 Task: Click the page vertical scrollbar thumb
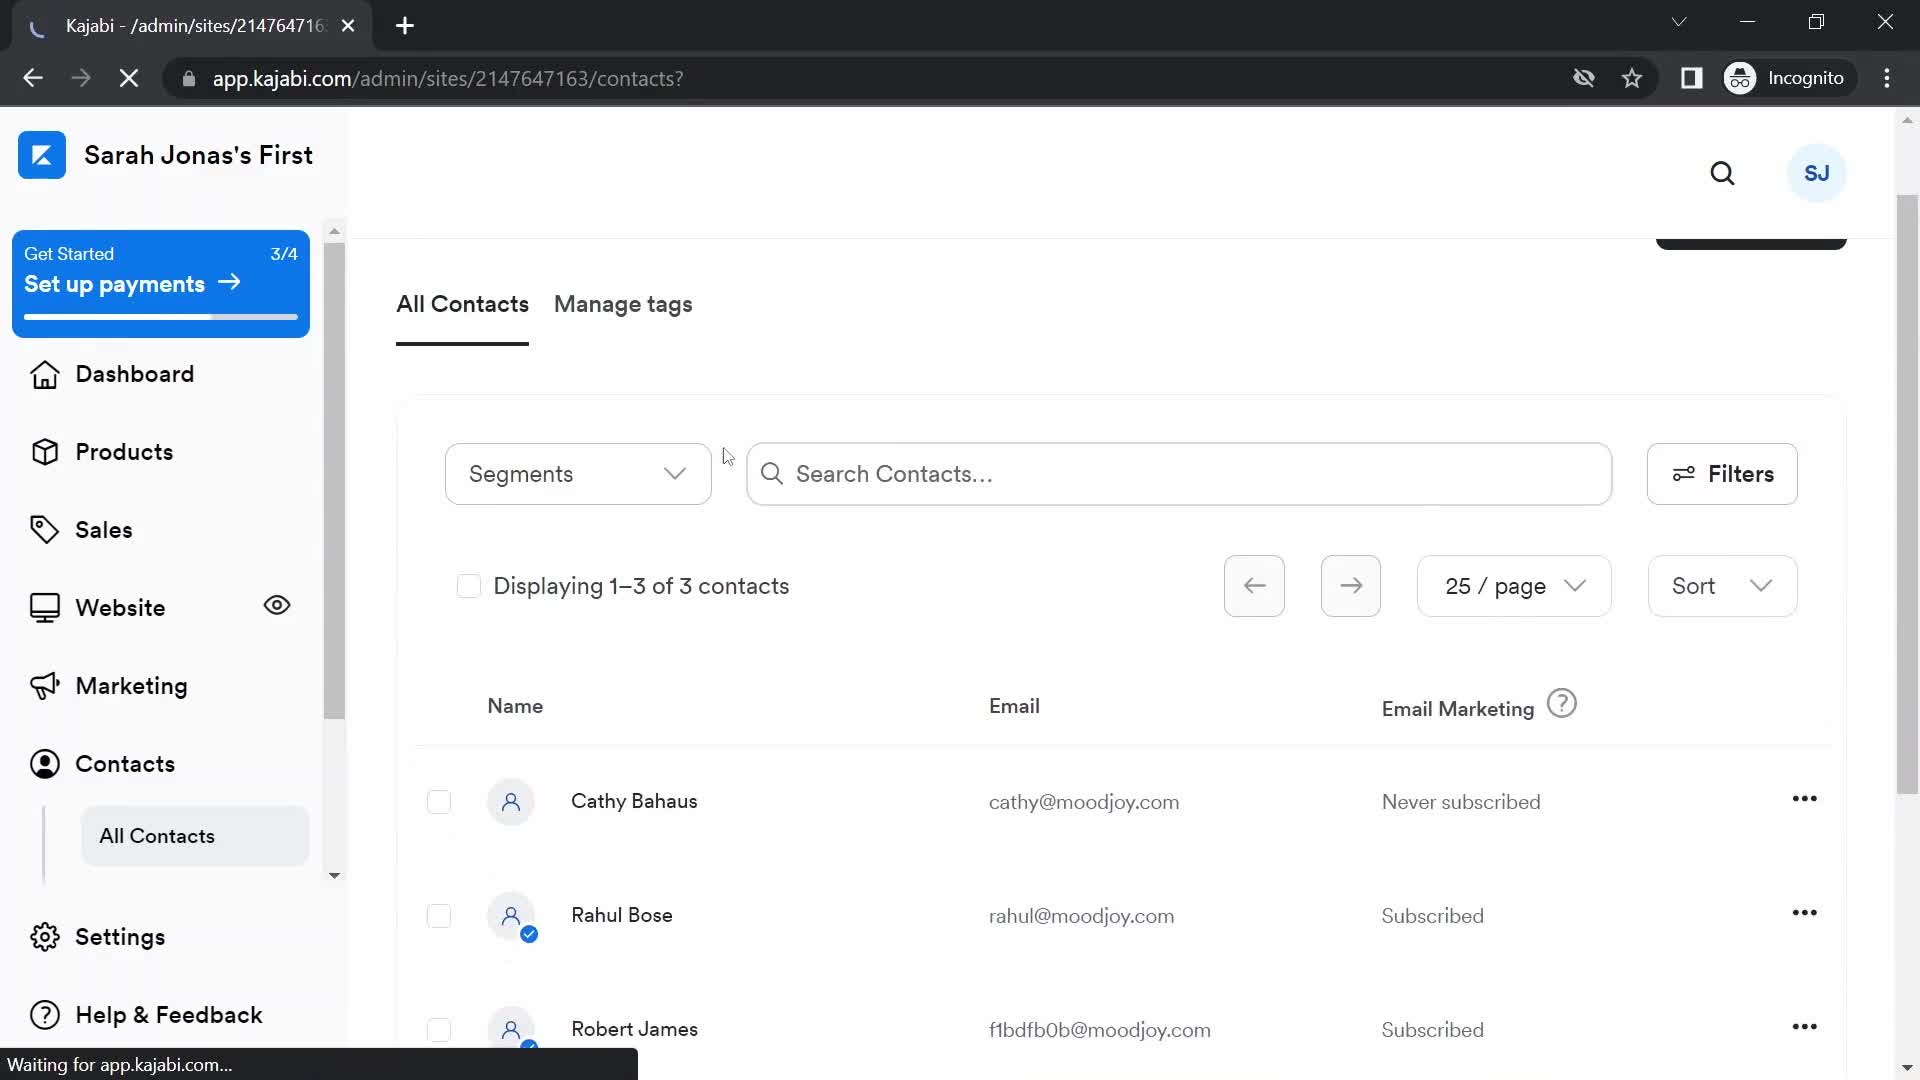point(1907,495)
